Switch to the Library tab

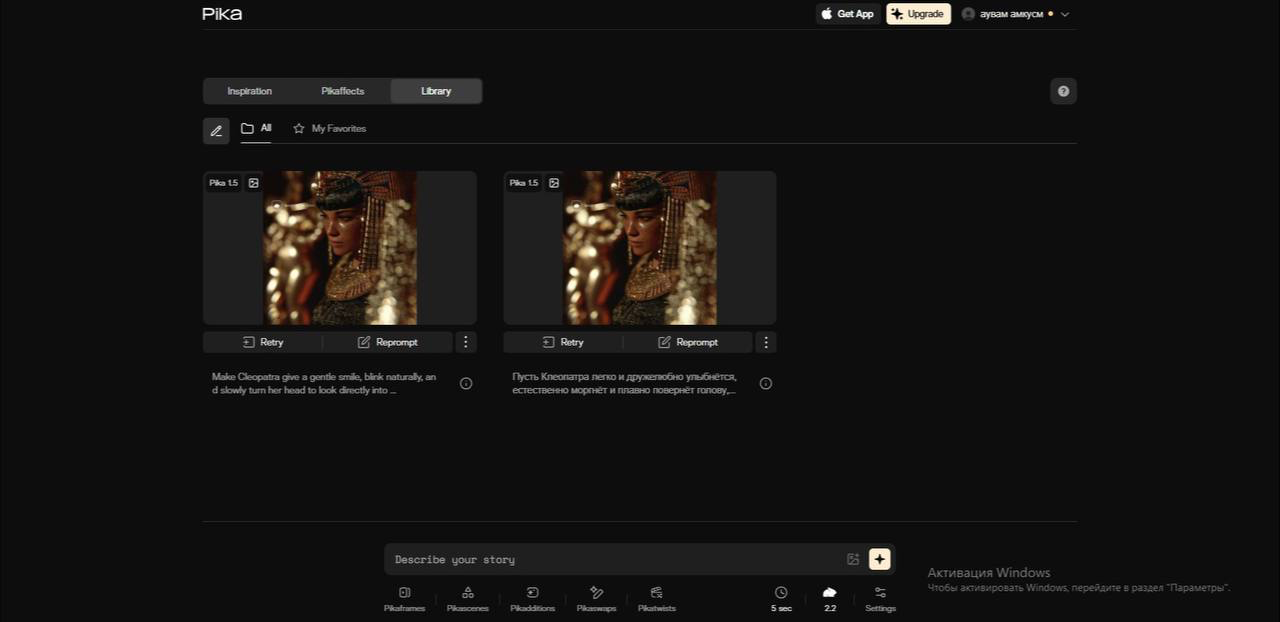click(x=436, y=91)
